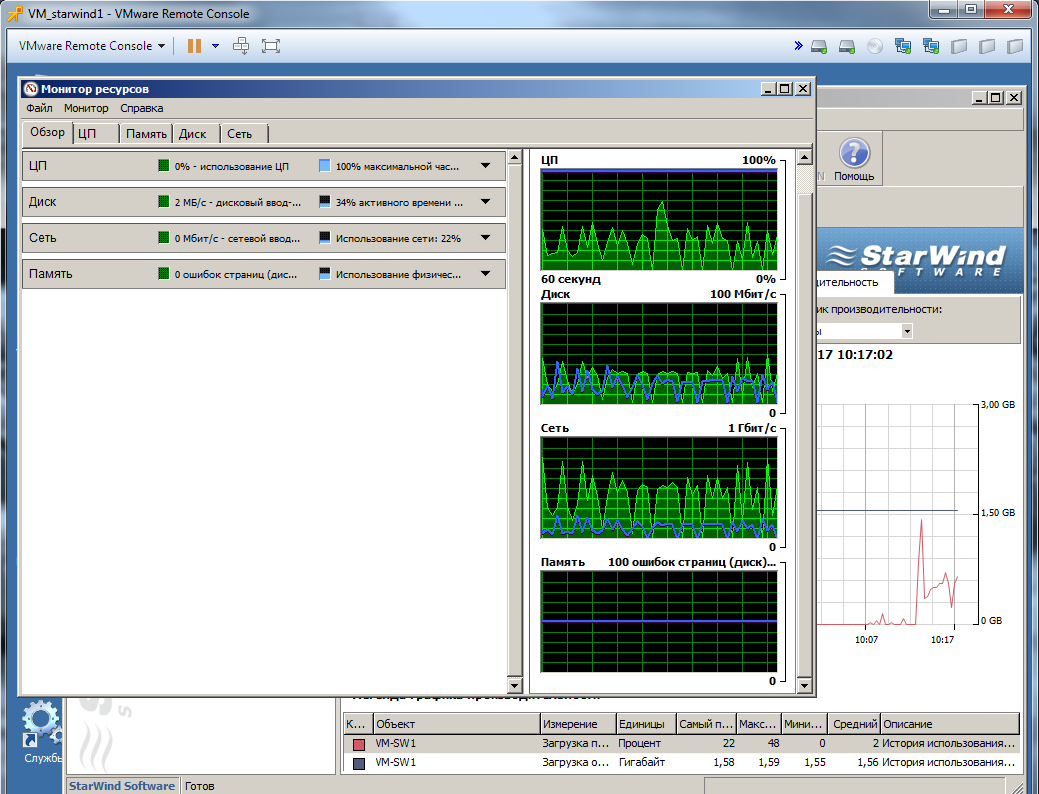This screenshot has width=1039, height=794.
Task: Expand the ЦП section in overview
Action: pyautogui.click(x=486, y=166)
